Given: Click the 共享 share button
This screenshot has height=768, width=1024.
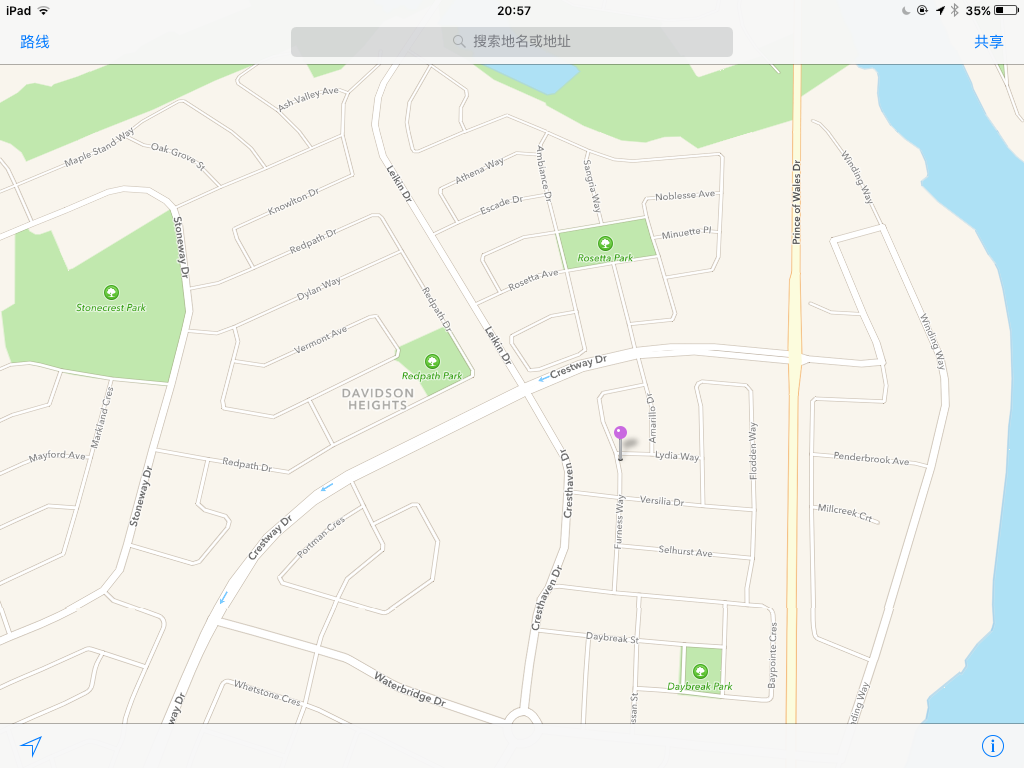Looking at the screenshot, I should tap(988, 42).
